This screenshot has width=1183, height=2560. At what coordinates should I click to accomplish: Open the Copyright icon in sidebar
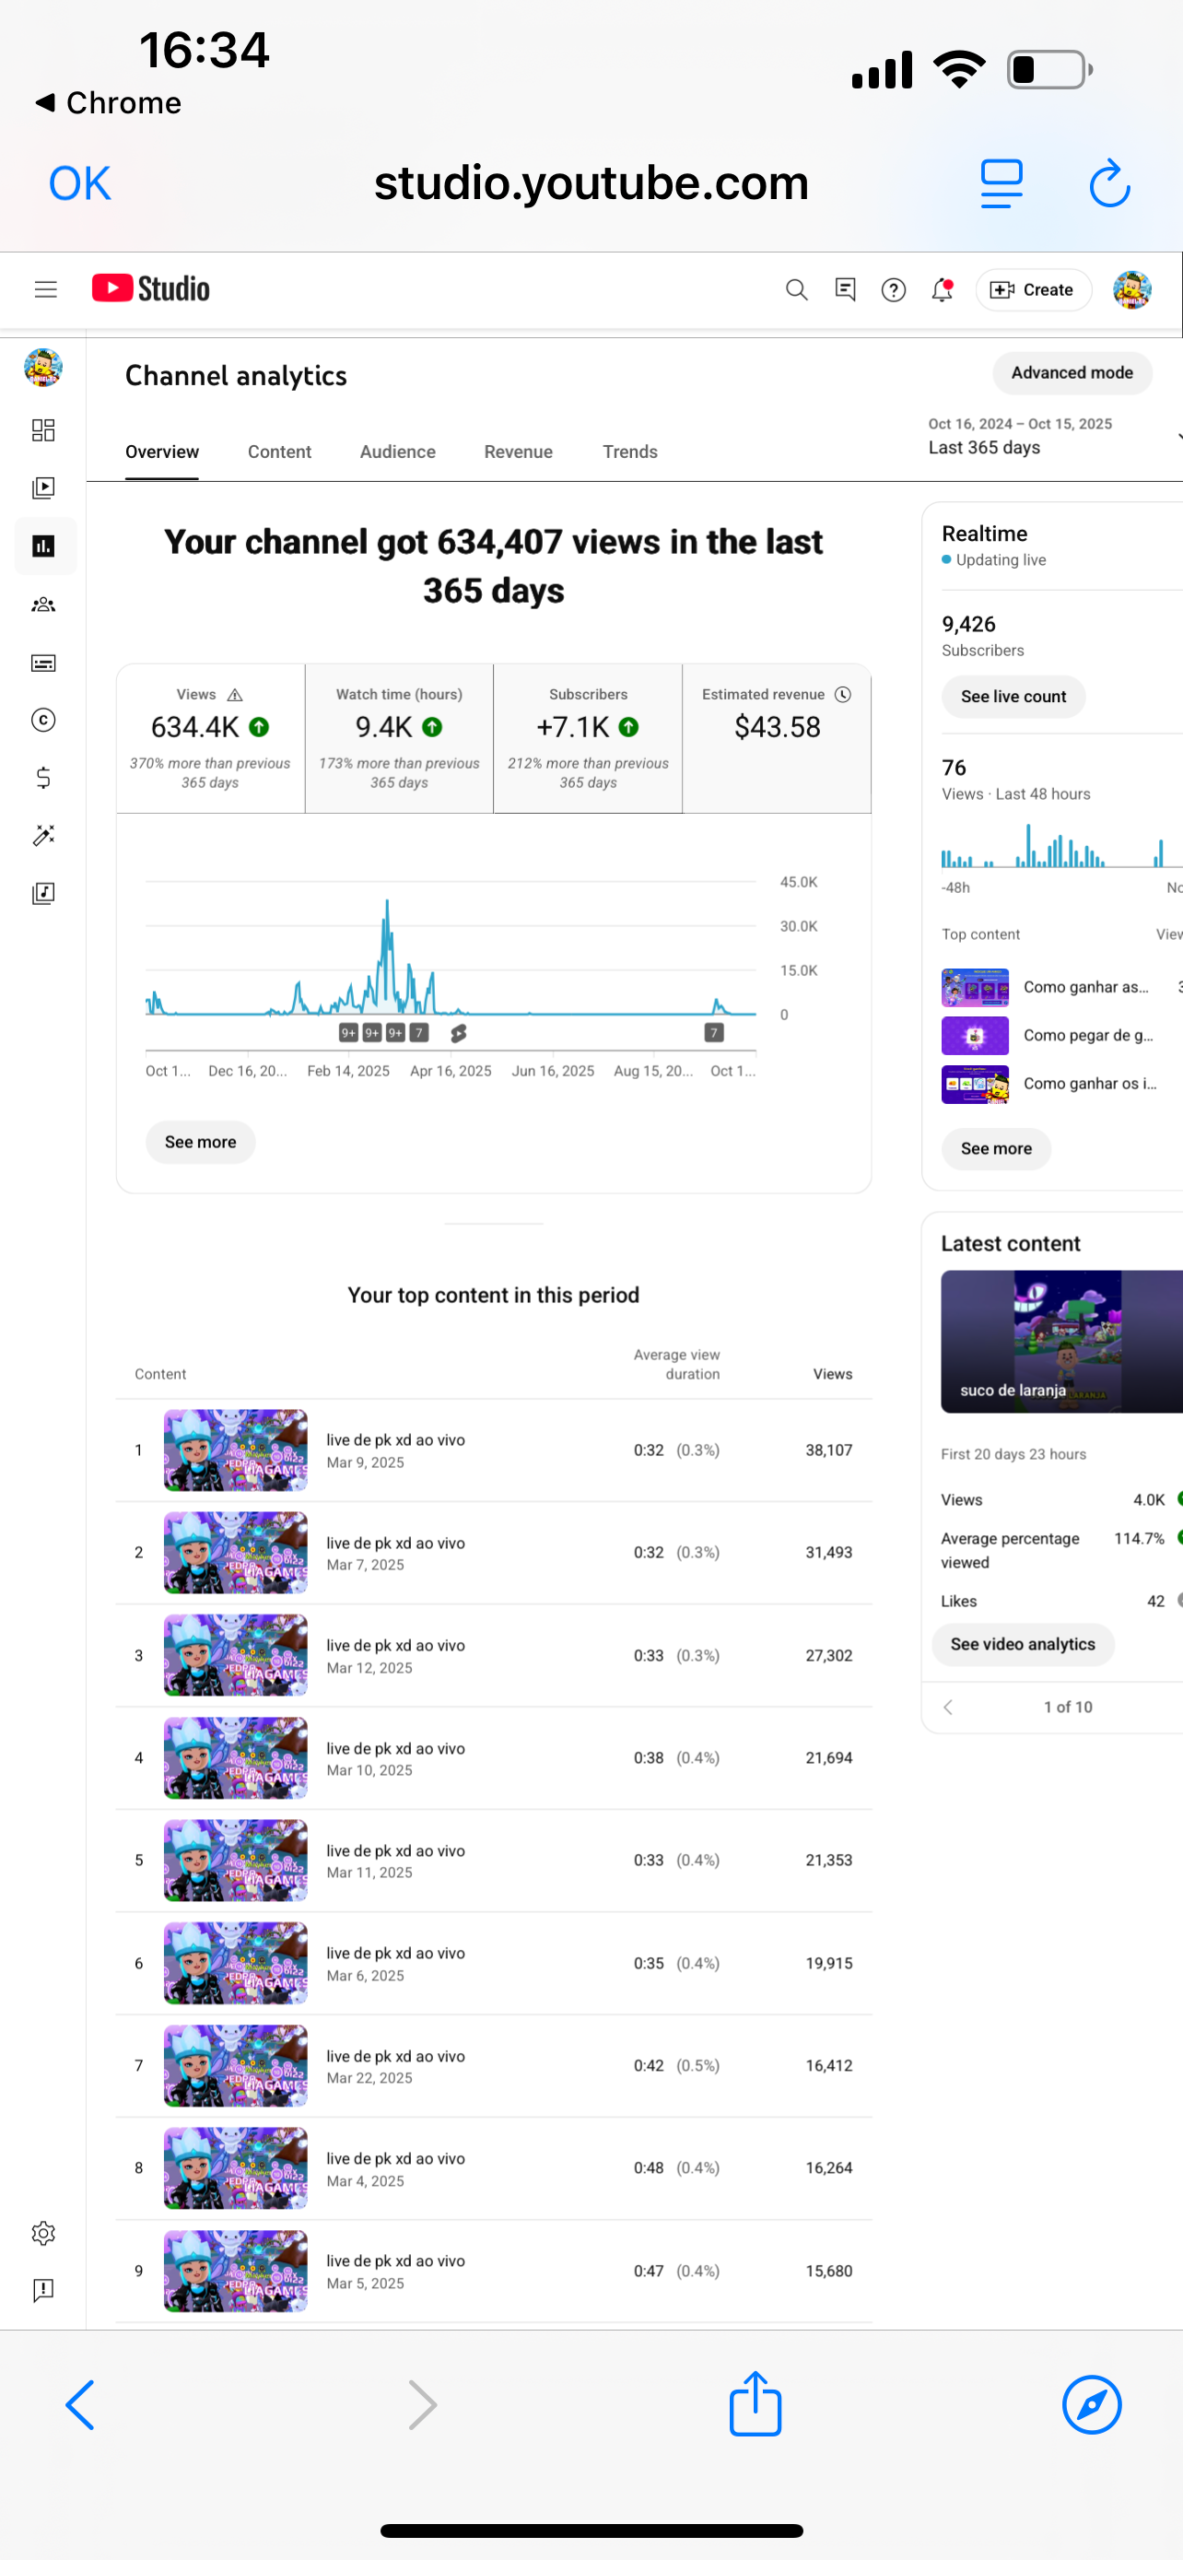point(43,720)
